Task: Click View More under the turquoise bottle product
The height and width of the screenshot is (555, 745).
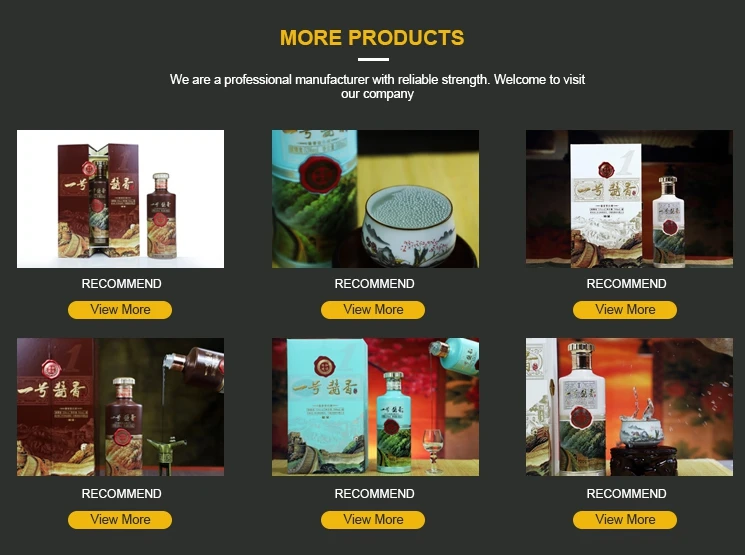Action: (x=373, y=520)
